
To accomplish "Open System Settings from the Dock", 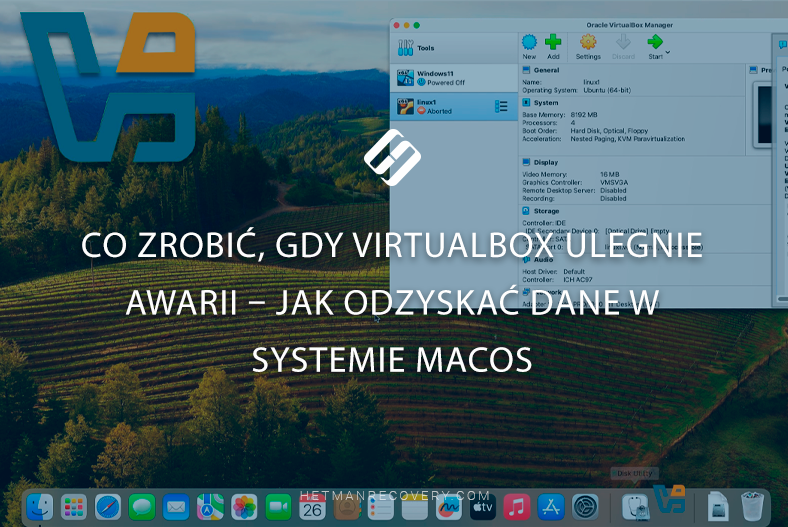I will [x=585, y=506].
